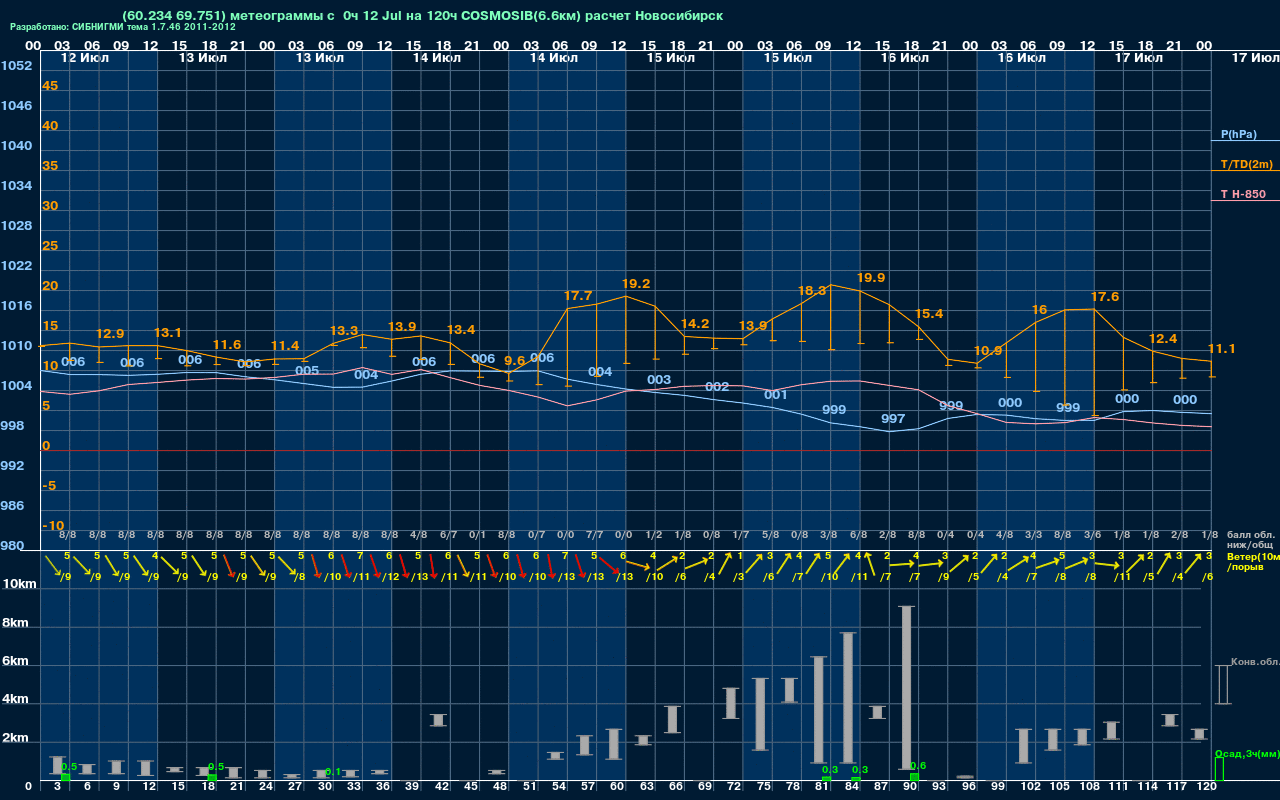The image size is (1280, 800).
Task: Click the 13.4 temperature value
Action: point(461,330)
